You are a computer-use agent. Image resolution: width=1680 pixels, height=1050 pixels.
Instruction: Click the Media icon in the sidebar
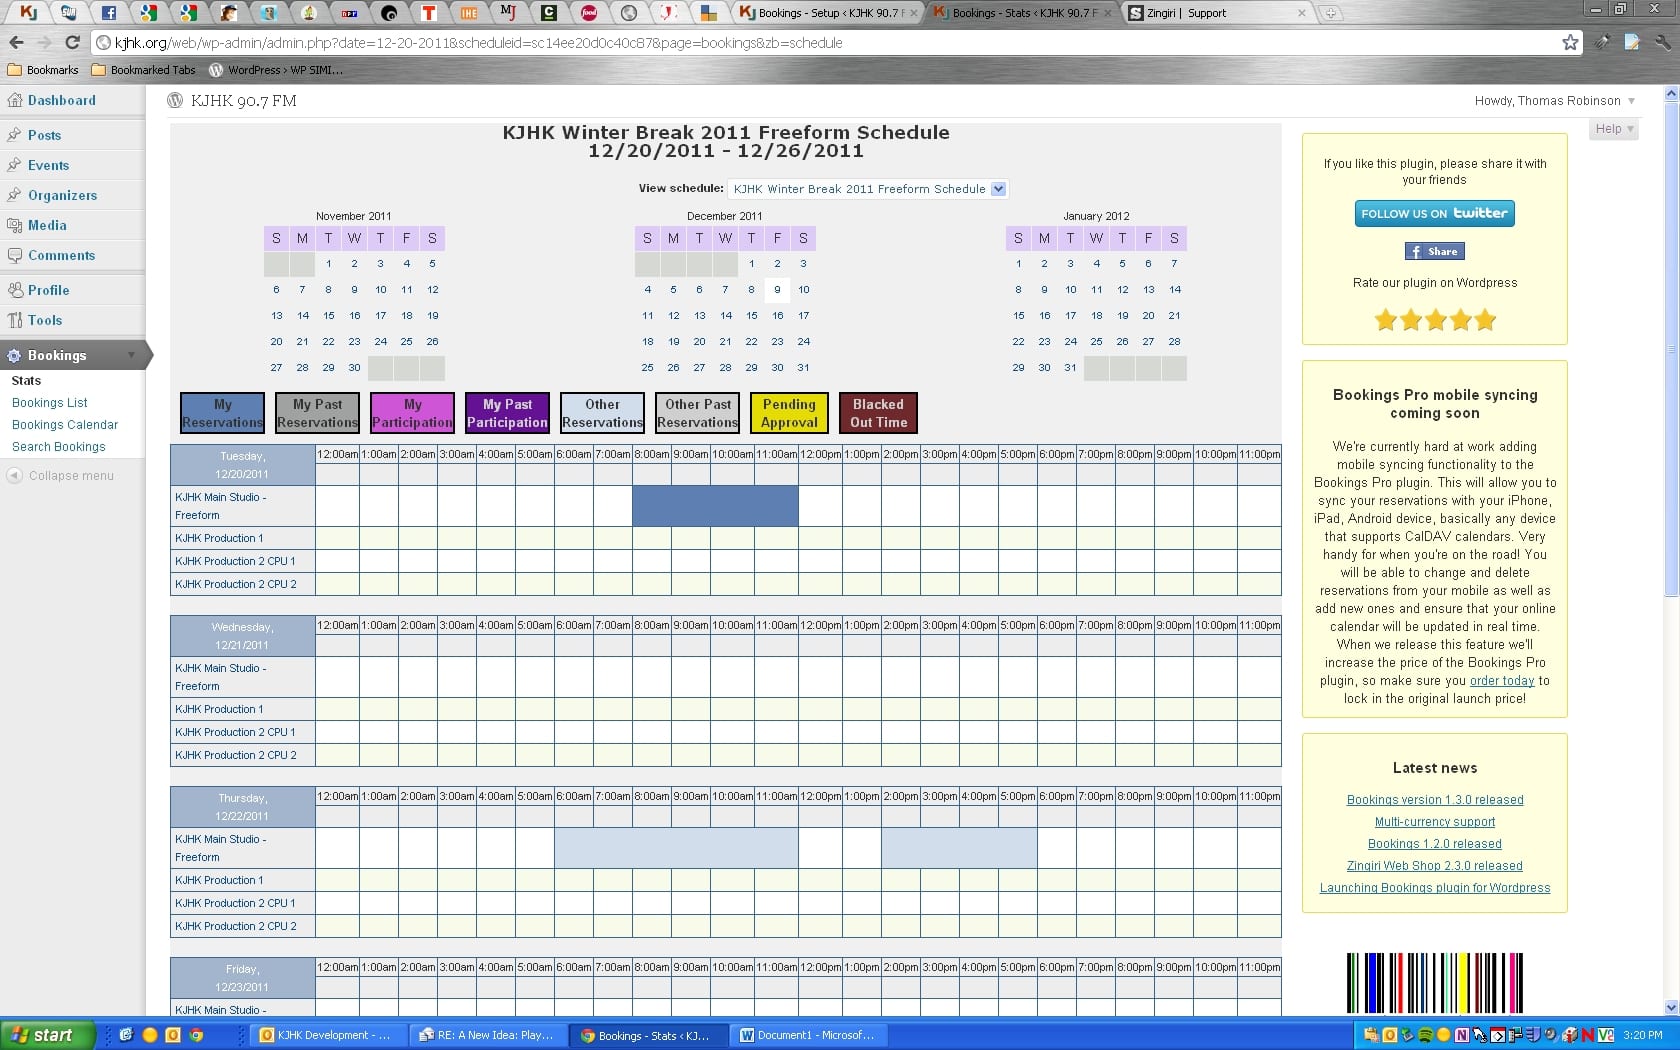[x=14, y=225]
